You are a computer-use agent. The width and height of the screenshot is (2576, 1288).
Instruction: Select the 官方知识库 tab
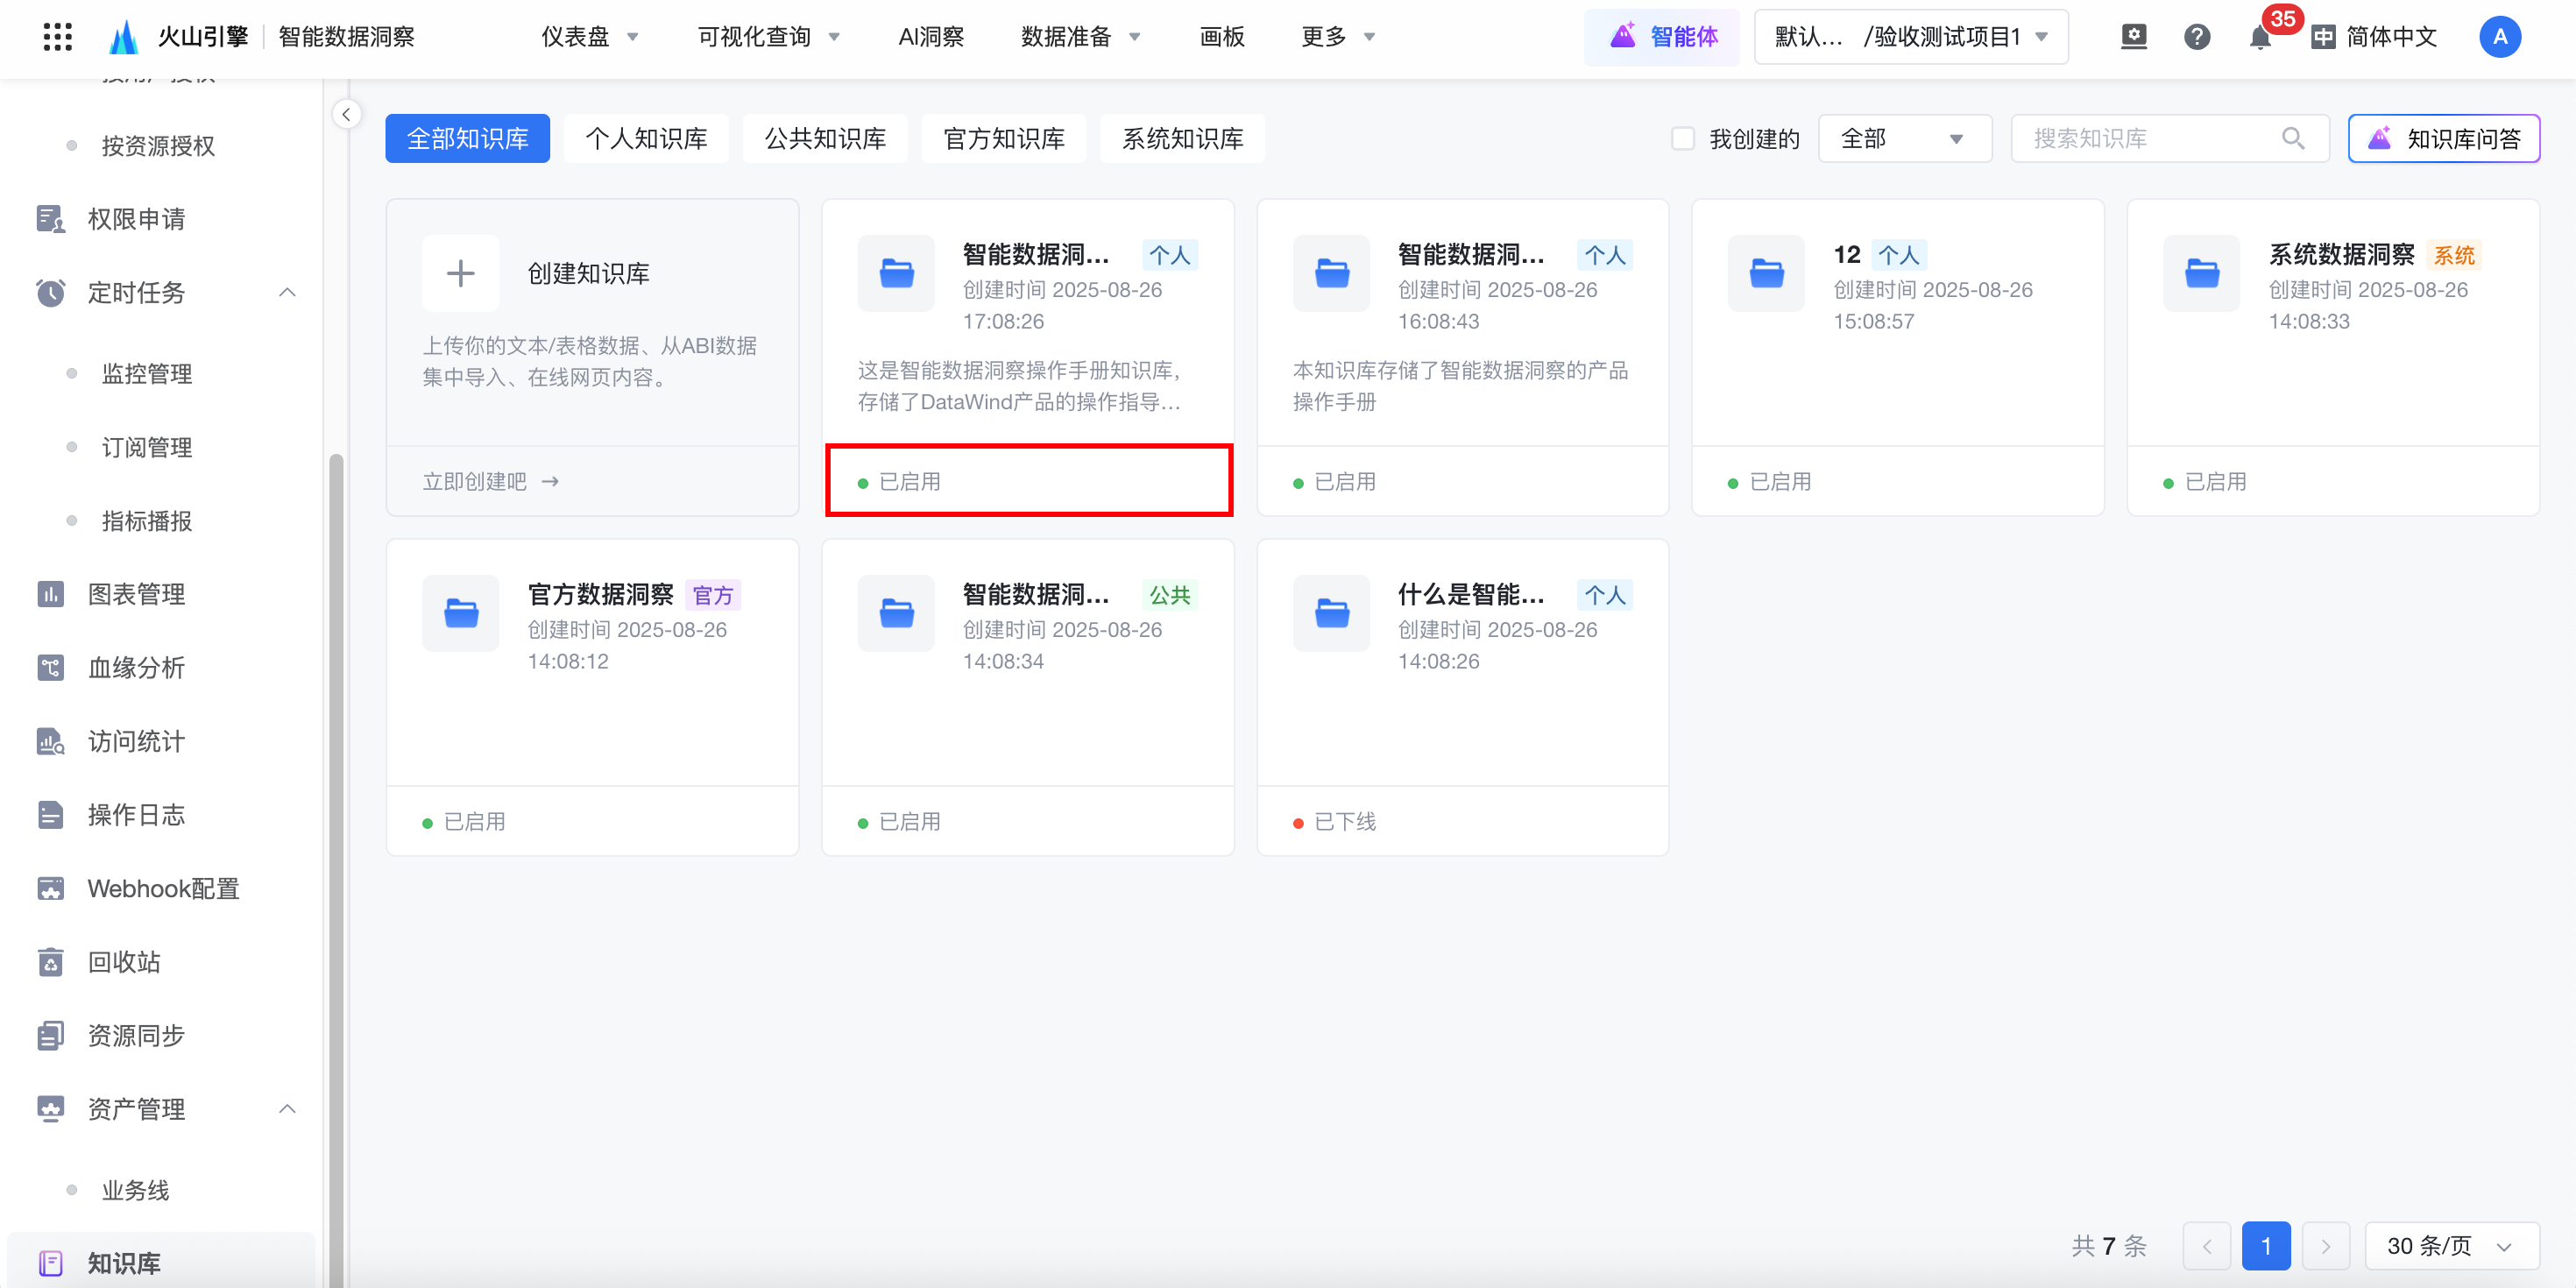(x=1004, y=138)
